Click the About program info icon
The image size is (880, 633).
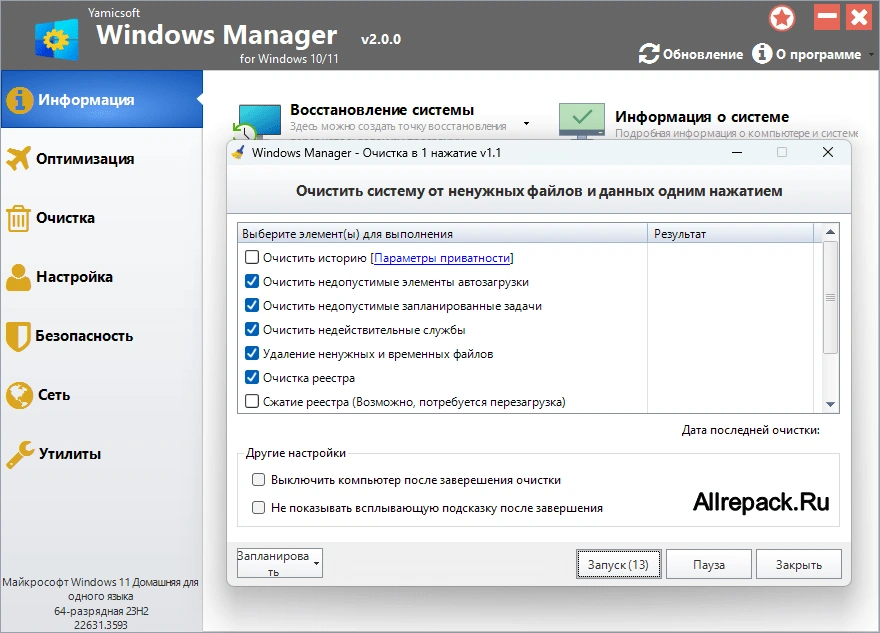762,54
